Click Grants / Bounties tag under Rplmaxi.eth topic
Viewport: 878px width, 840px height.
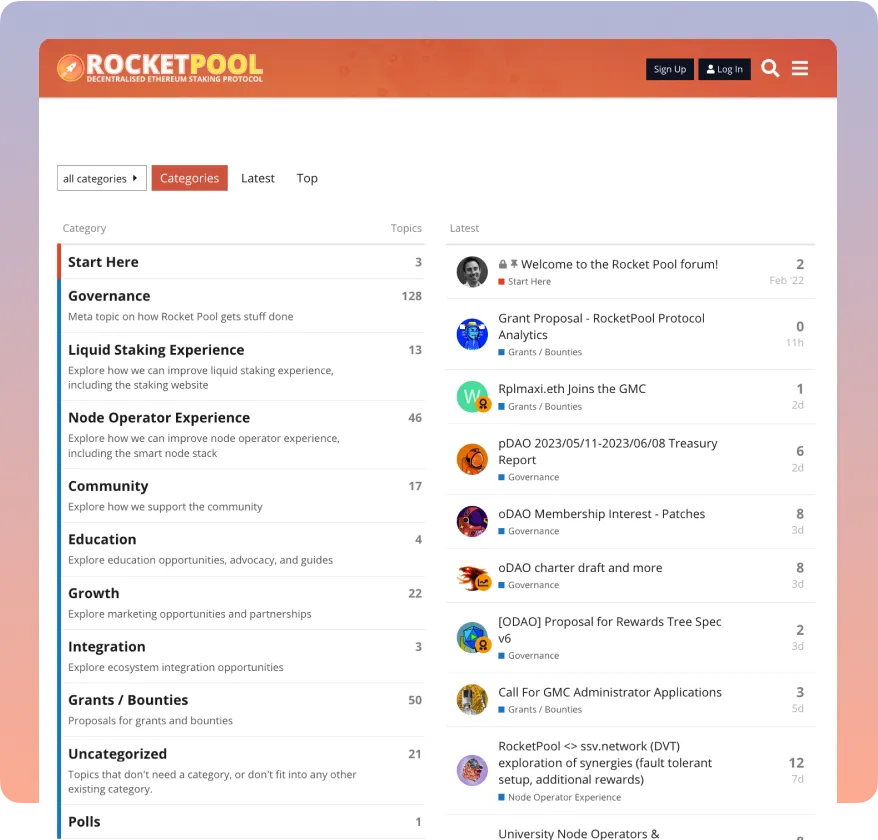coord(544,407)
